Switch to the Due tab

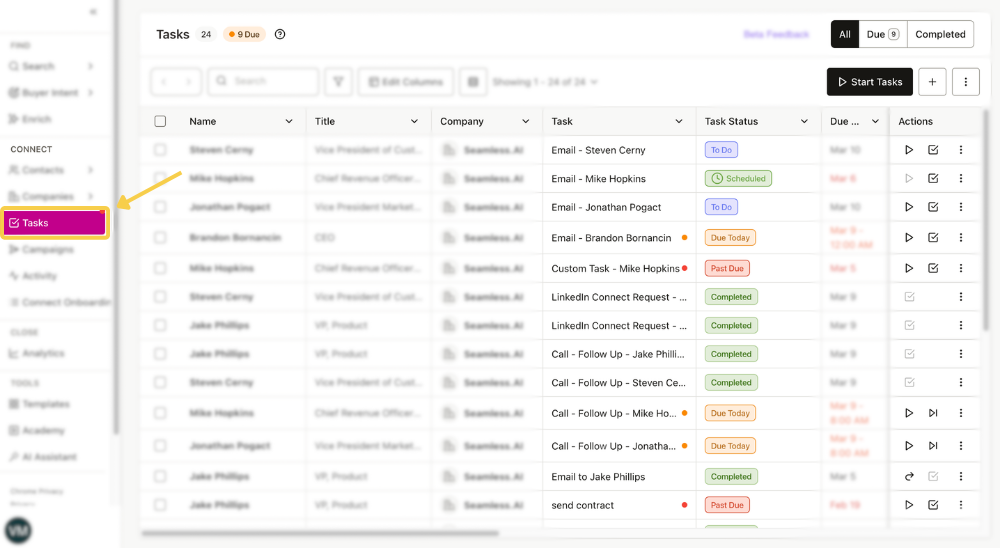pyautogui.click(x=883, y=34)
